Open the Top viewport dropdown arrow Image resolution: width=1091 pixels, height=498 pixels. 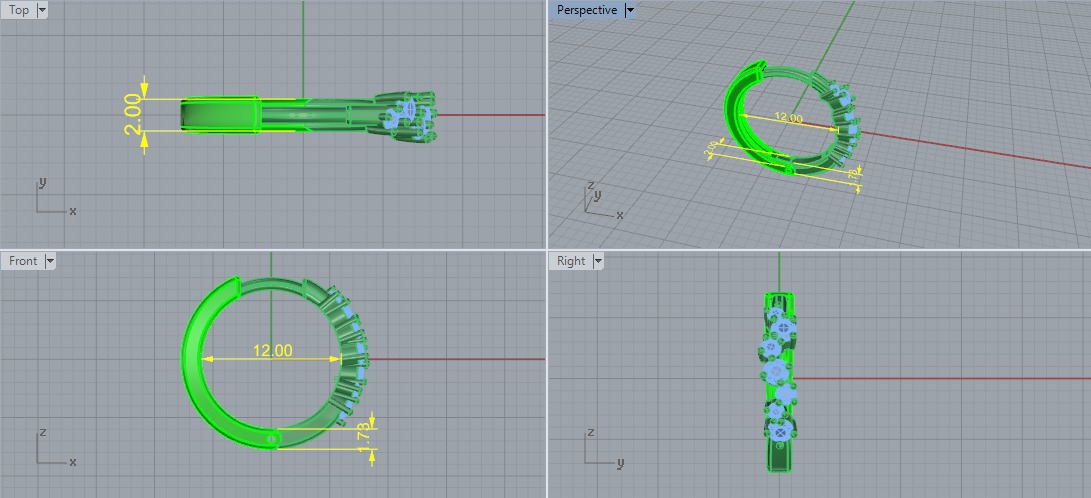41,10
